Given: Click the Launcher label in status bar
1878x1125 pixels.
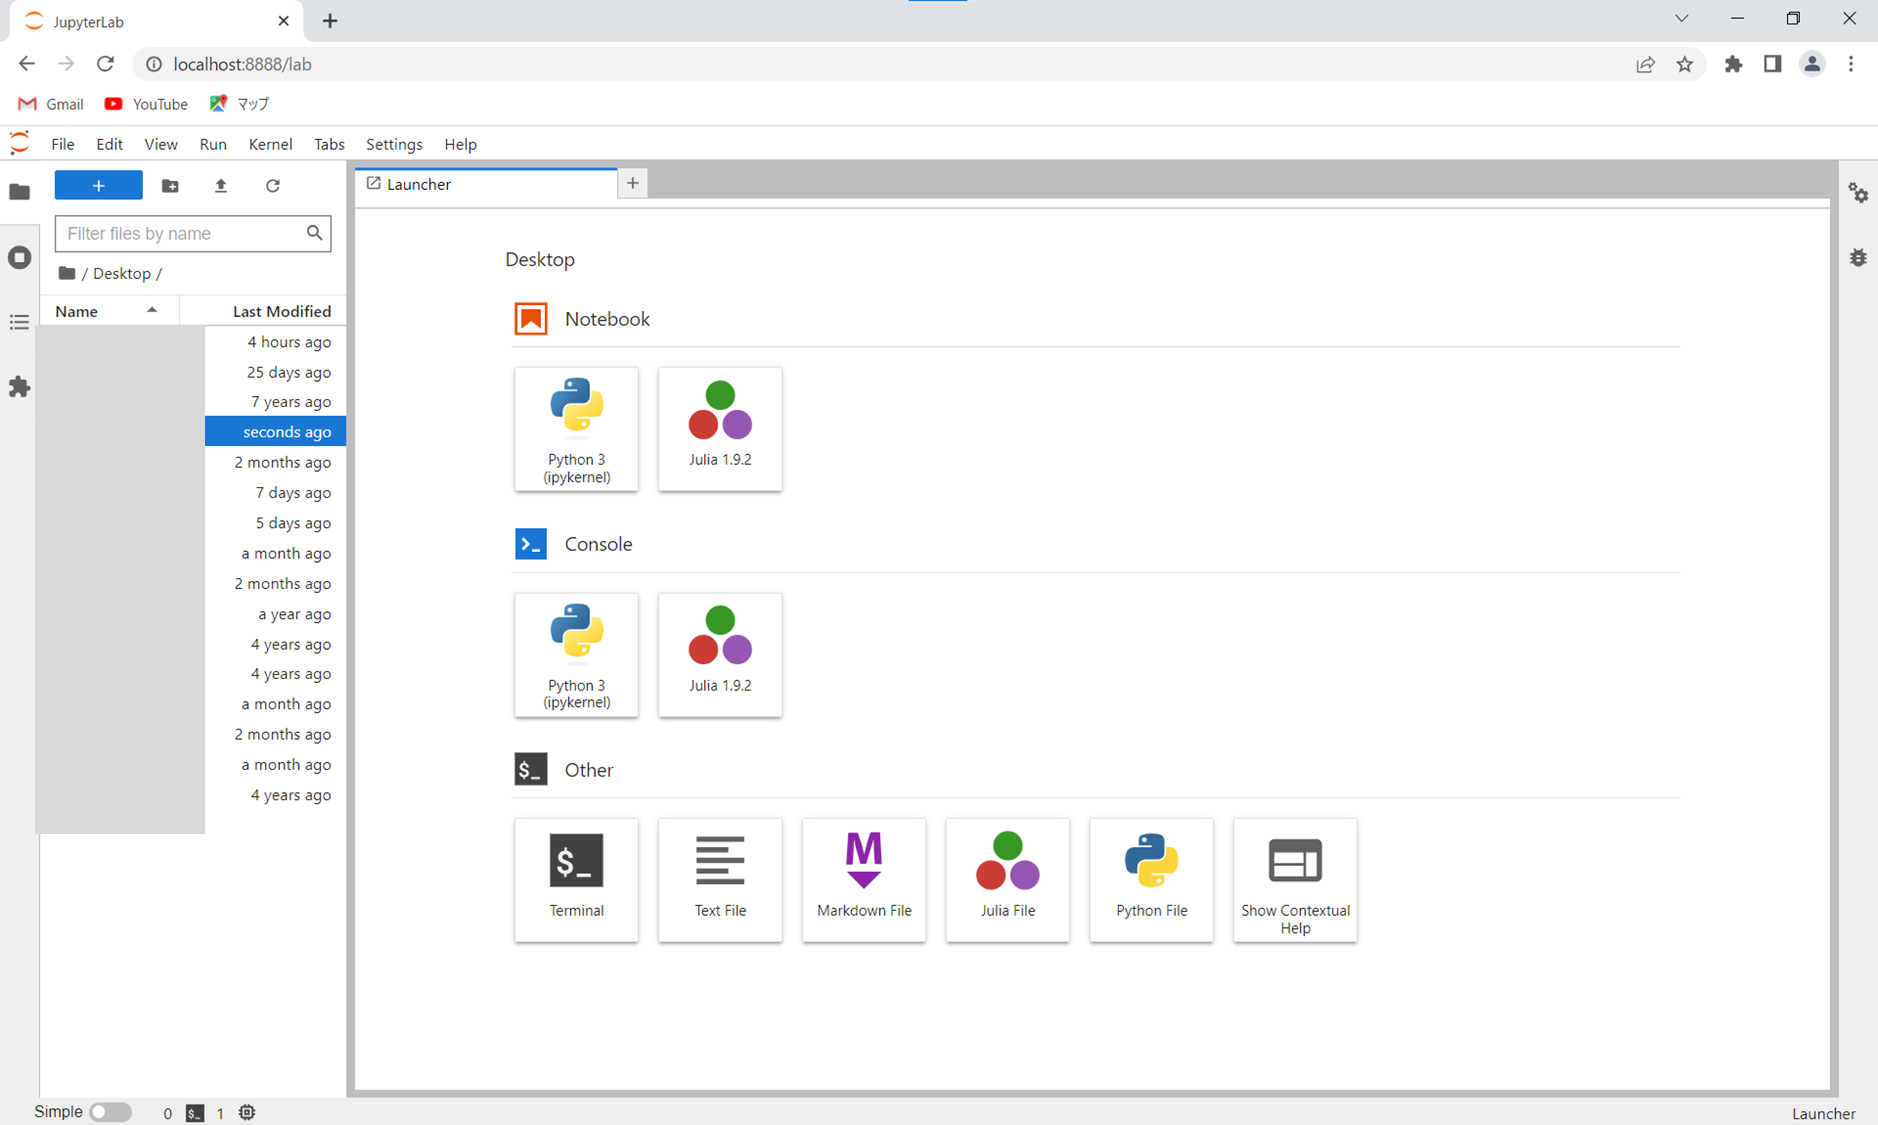Looking at the screenshot, I should pyautogui.click(x=1823, y=1113).
